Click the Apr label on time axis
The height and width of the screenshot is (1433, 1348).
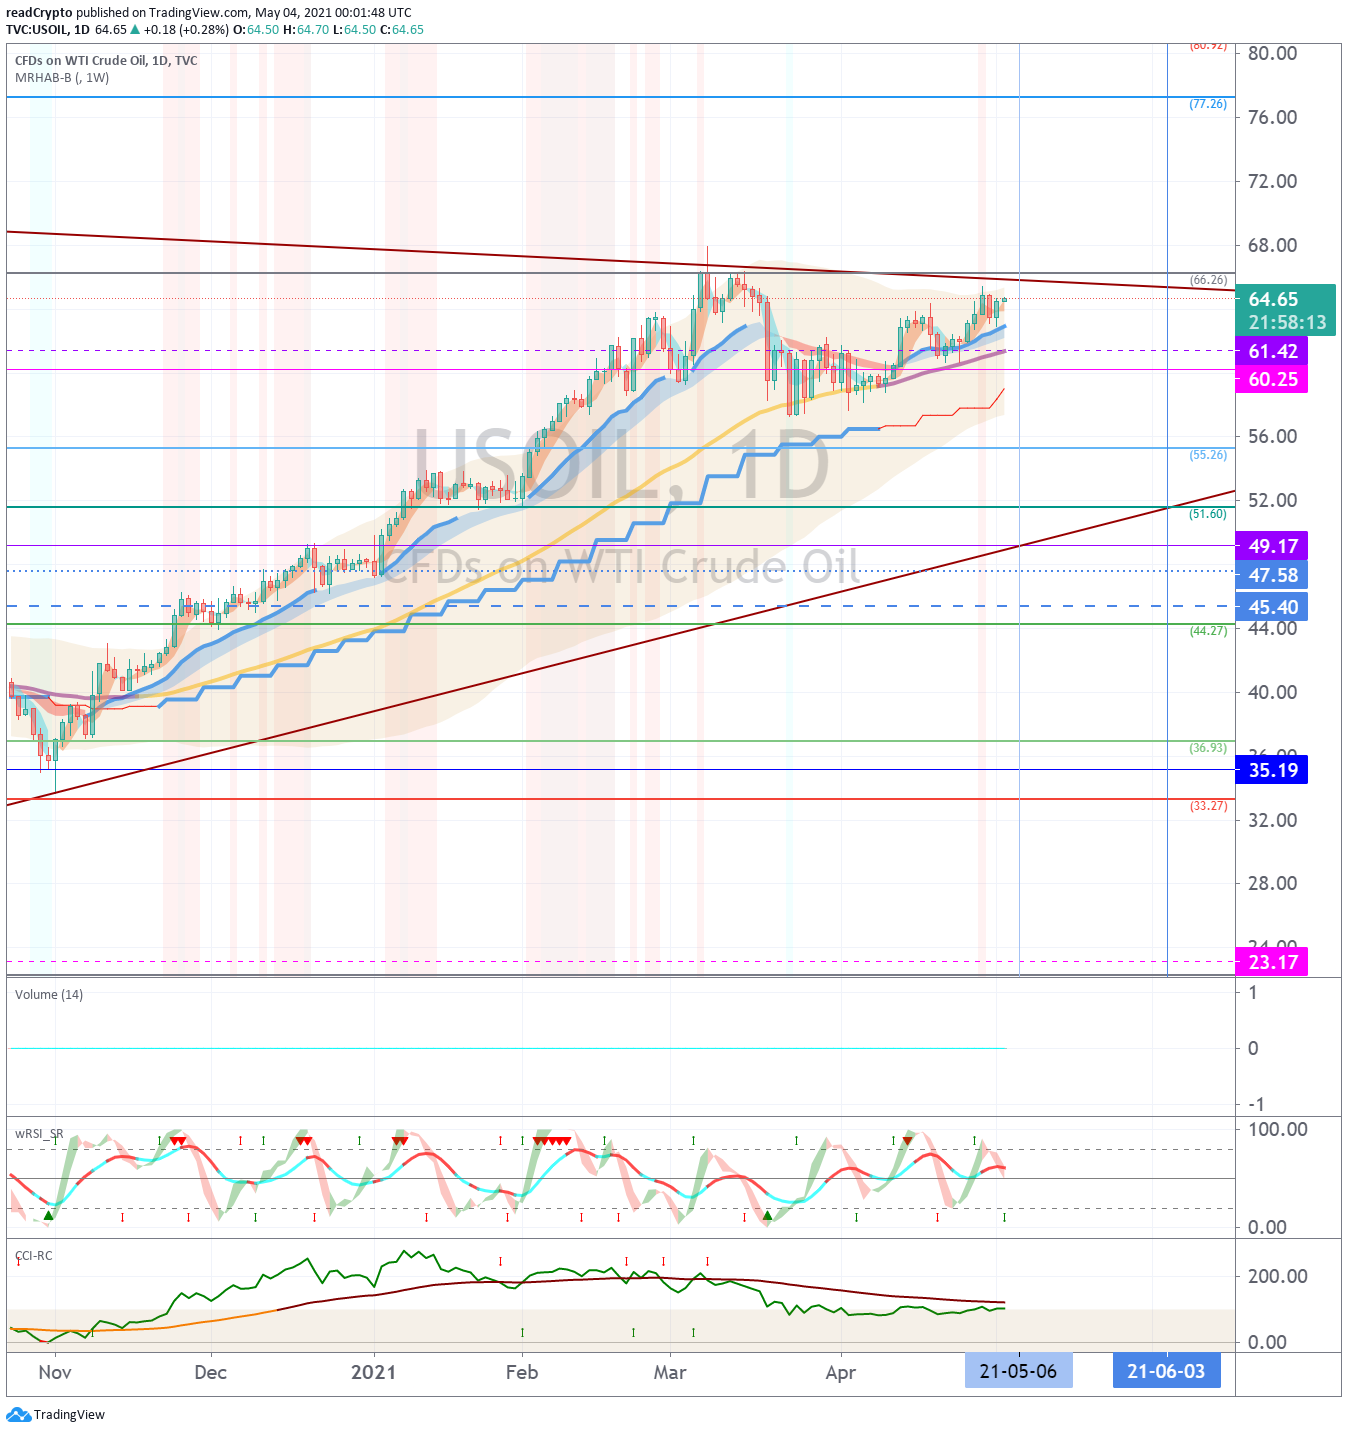pos(841,1372)
